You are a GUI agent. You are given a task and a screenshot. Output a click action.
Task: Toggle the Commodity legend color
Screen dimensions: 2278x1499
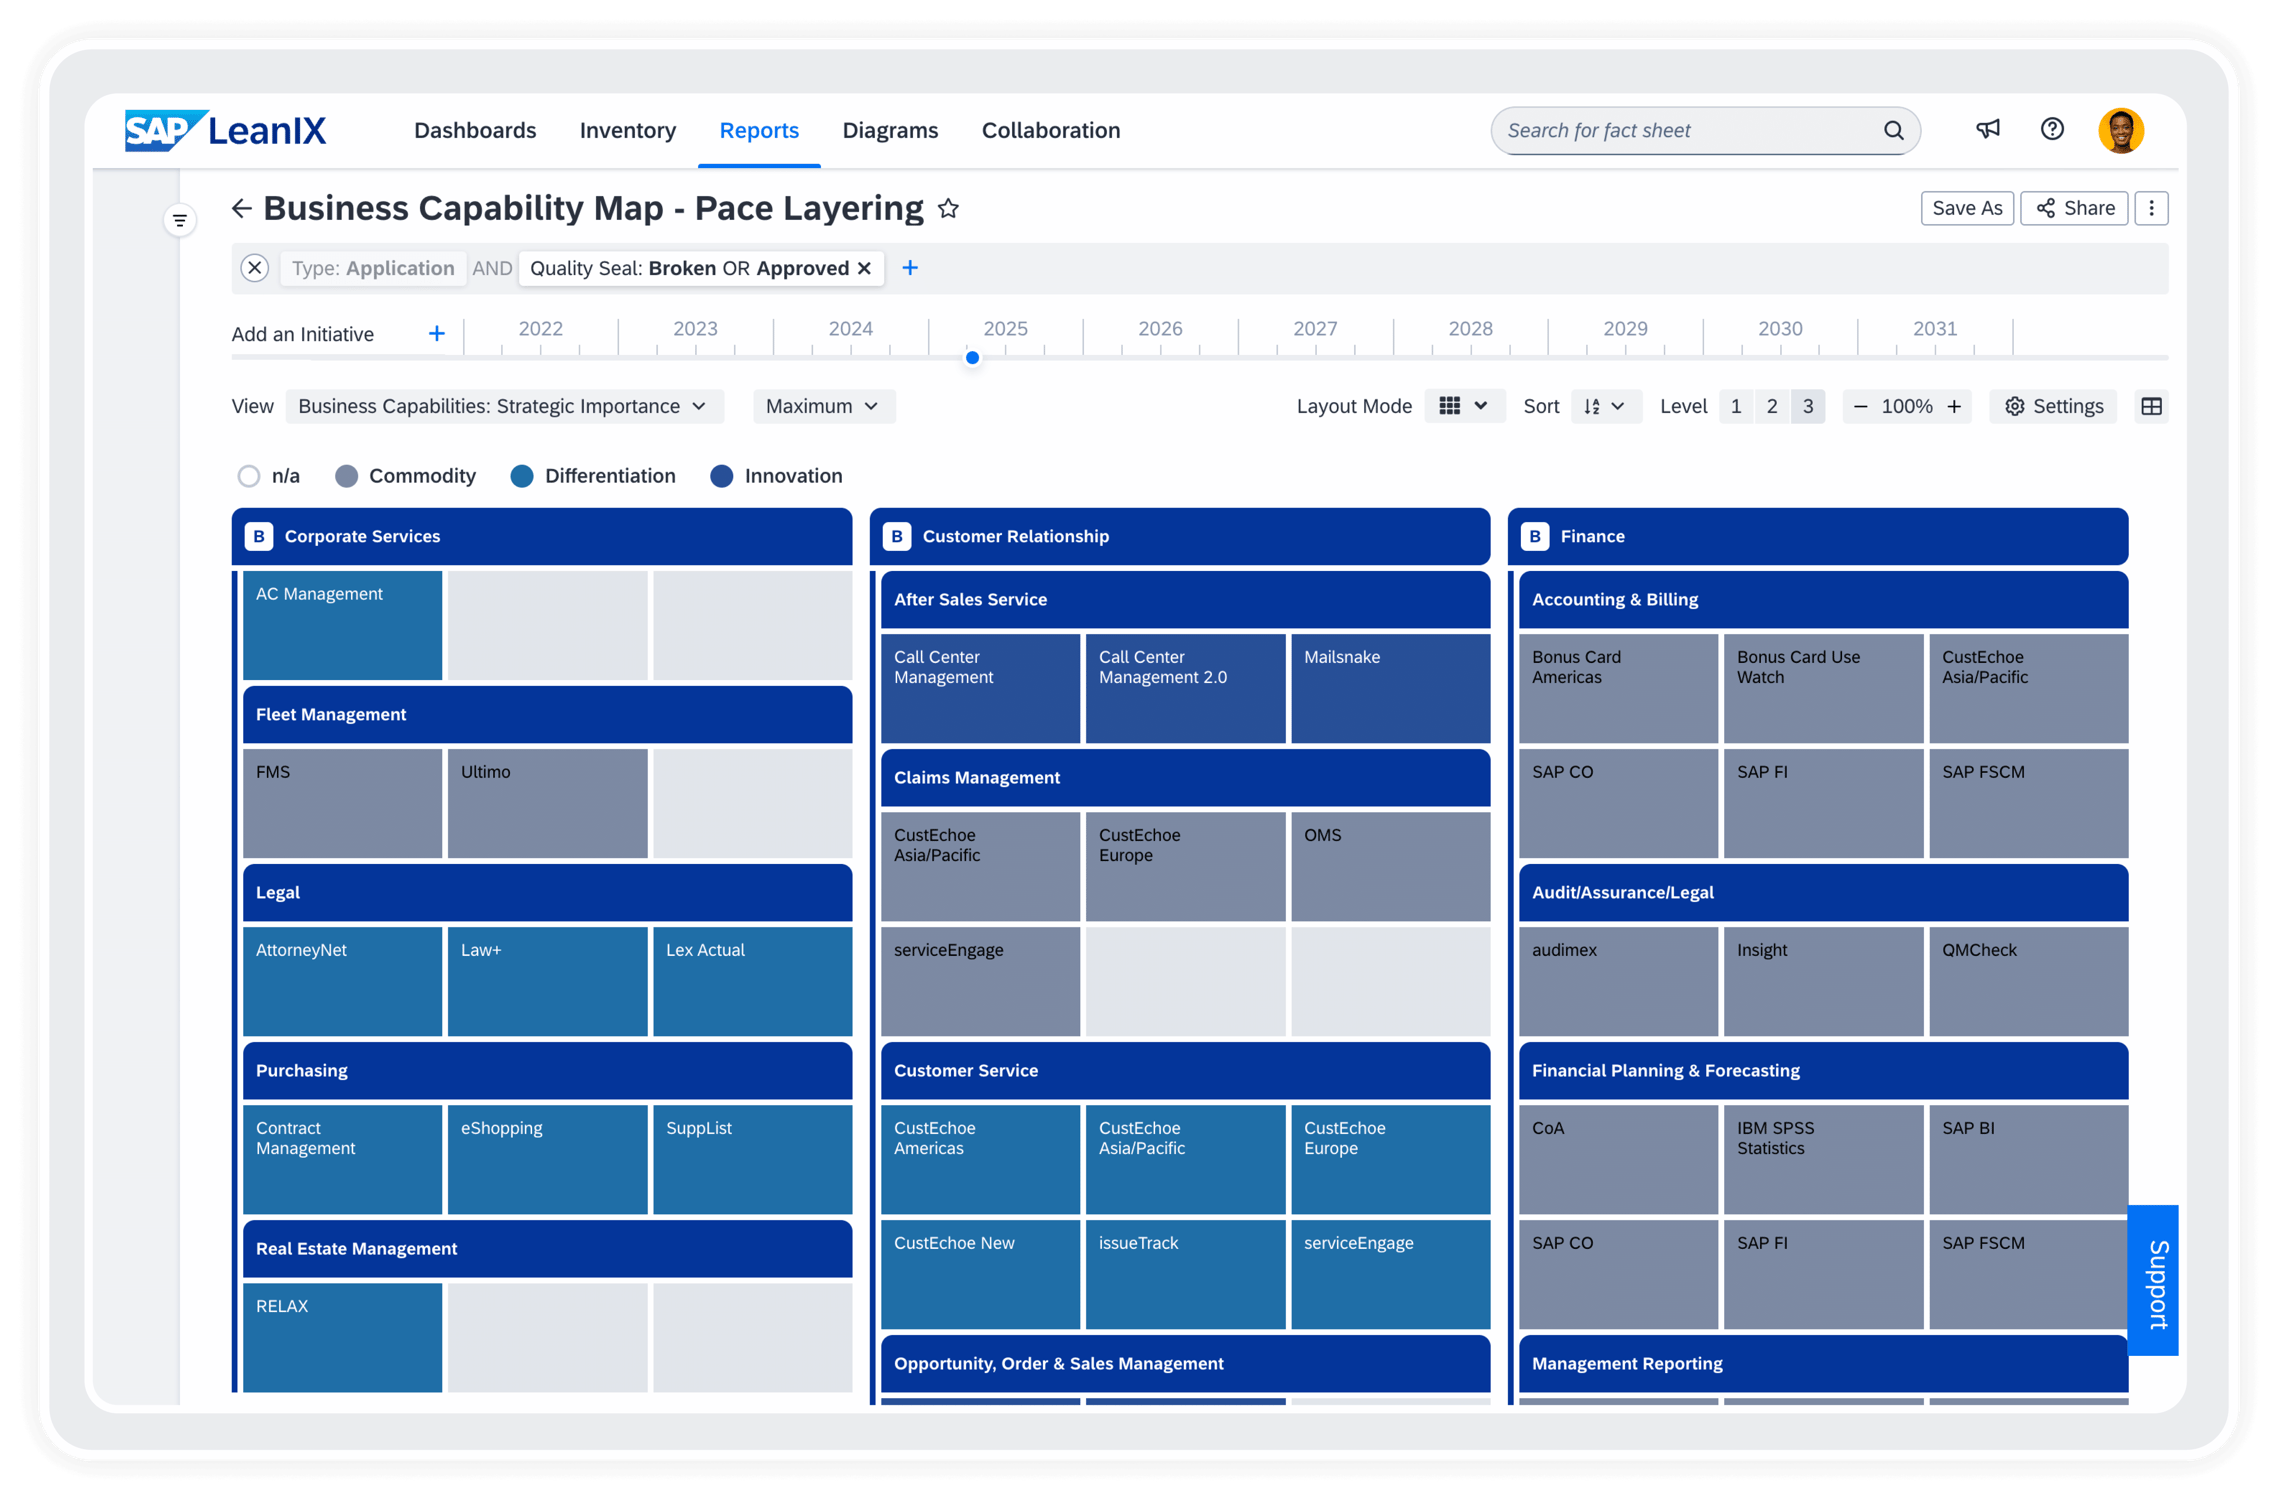[x=347, y=476]
